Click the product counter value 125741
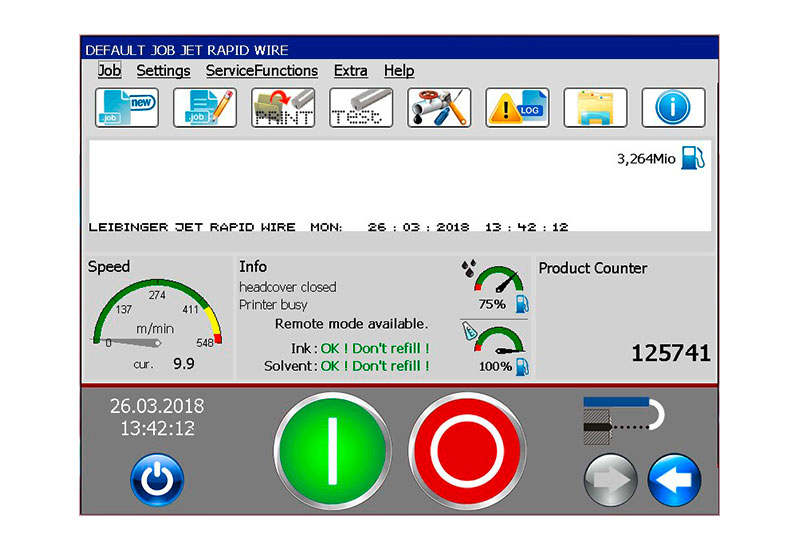This screenshot has height=550, width=800. (x=671, y=353)
